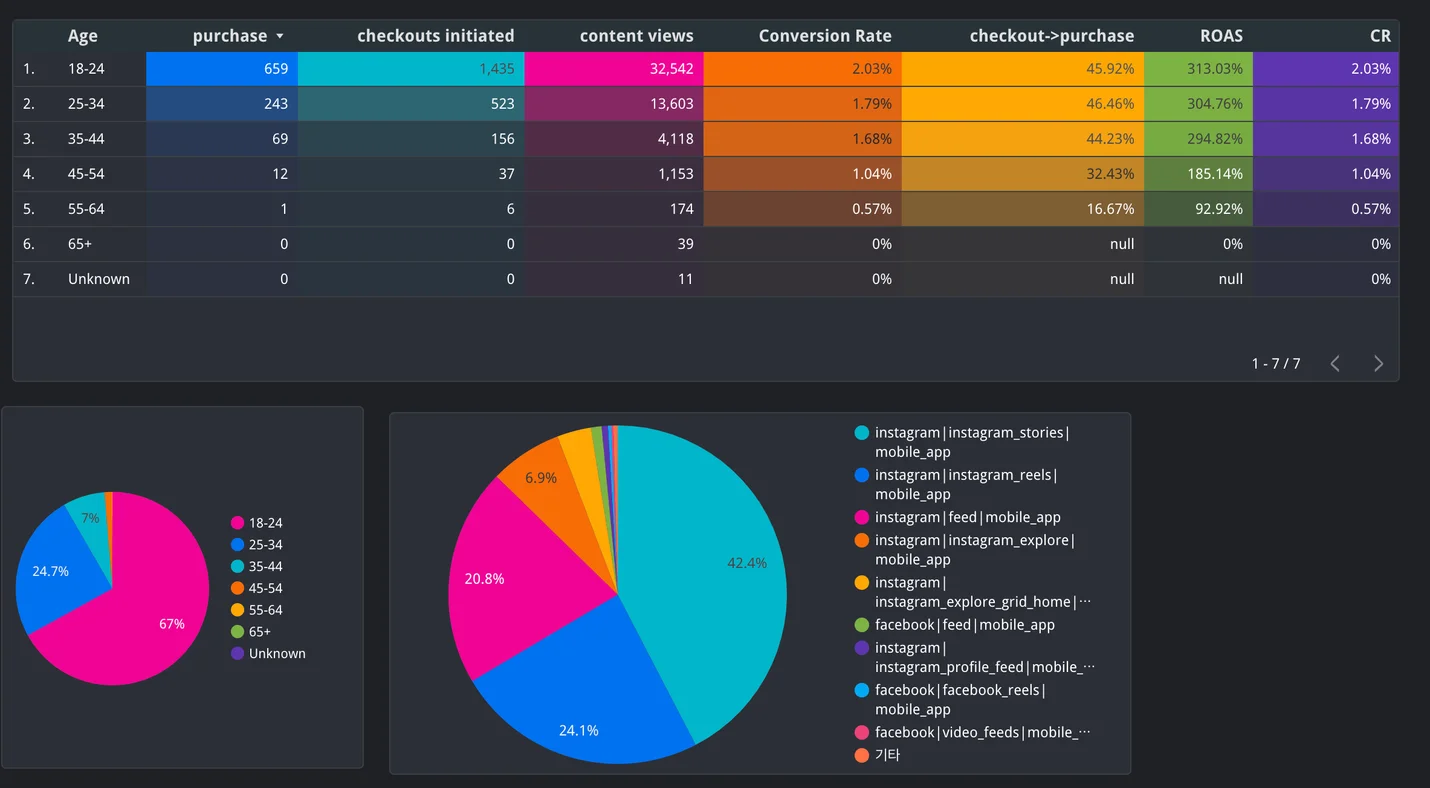The image size is (1430, 788).
Task: Click the Conversion Rate column header
Action: coord(824,36)
